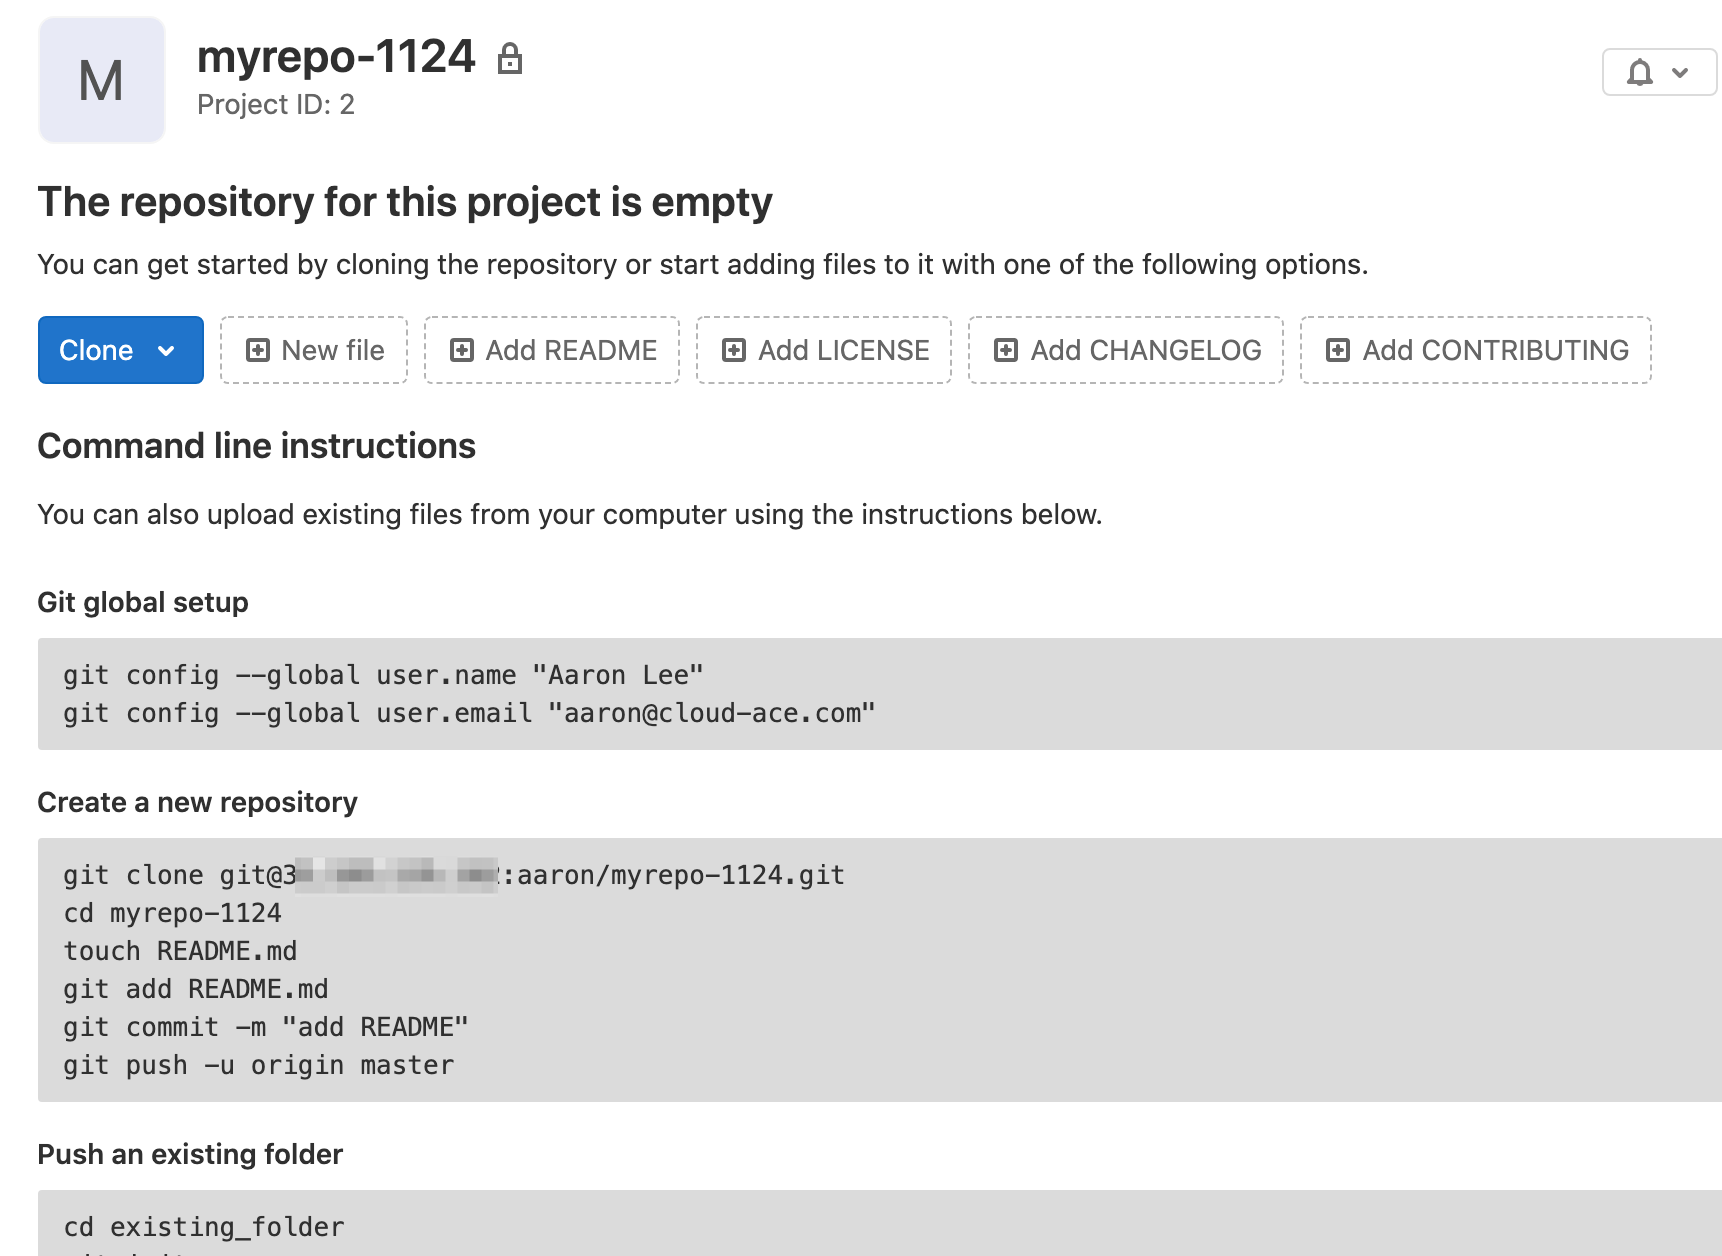The height and width of the screenshot is (1256, 1722).
Task: Tap the plus icon on Add CONTRIBUTING
Action: click(x=1338, y=350)
